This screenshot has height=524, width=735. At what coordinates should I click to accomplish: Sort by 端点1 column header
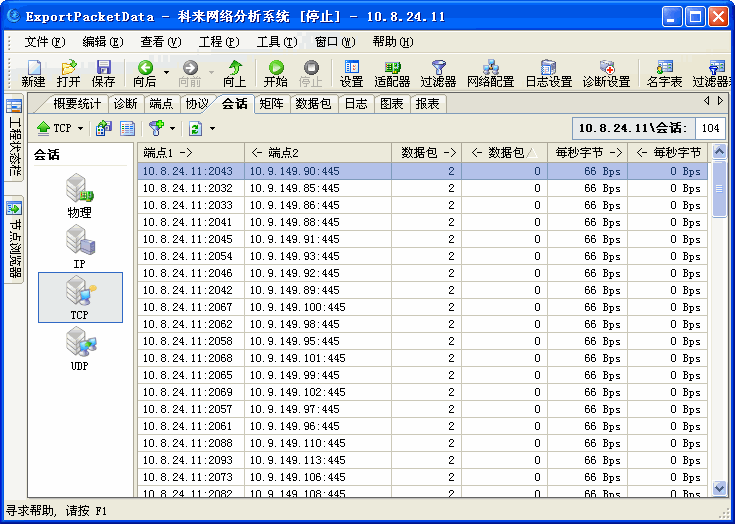190,152
